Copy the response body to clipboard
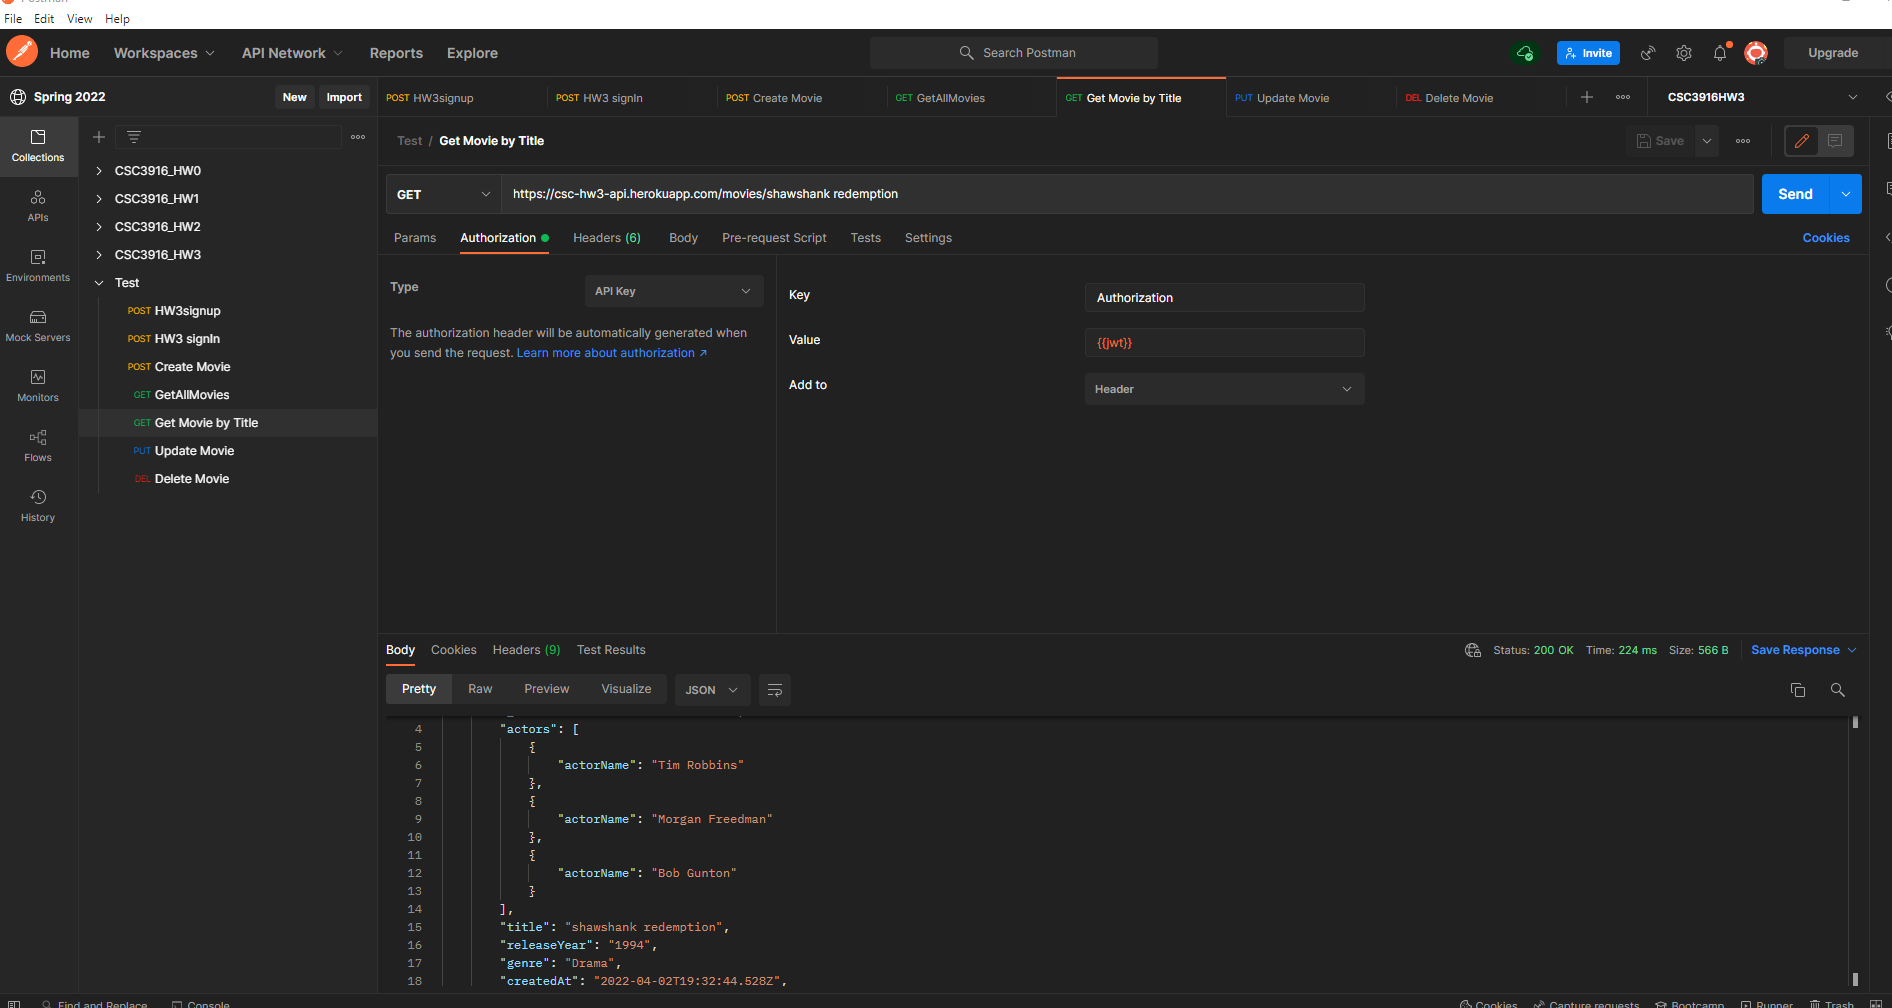This screenshot has height=1008, width=1892. (1797, 689)
